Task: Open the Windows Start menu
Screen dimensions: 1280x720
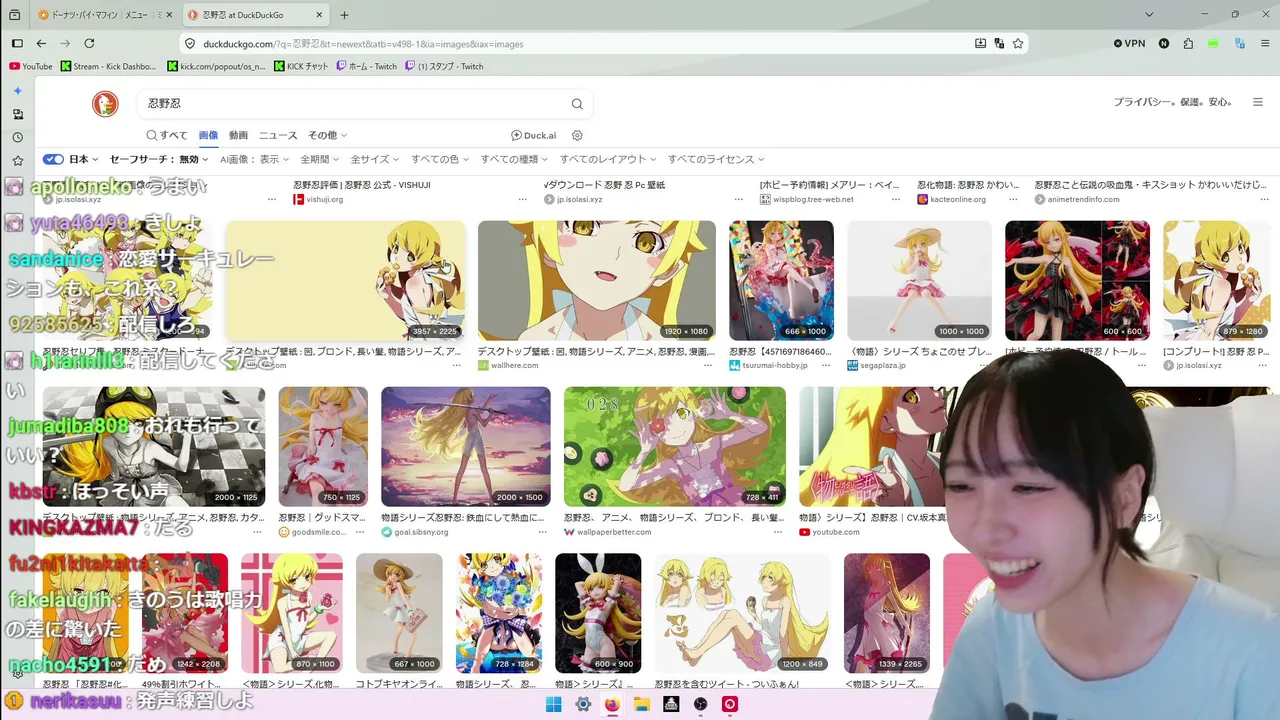Action: 553,704
